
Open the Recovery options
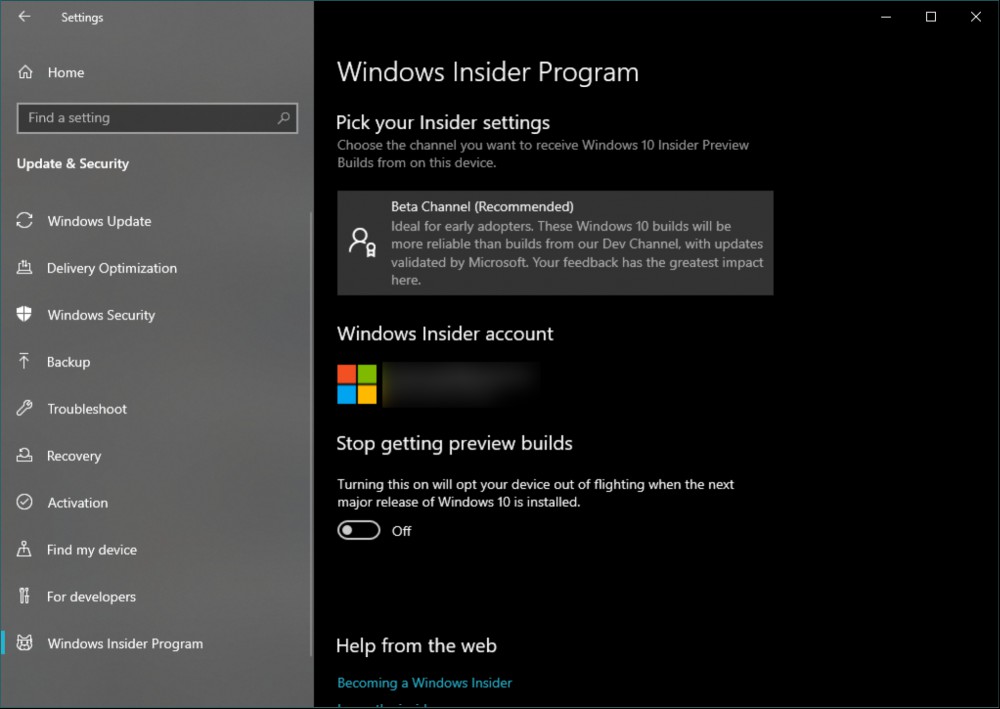coord(156,455)
